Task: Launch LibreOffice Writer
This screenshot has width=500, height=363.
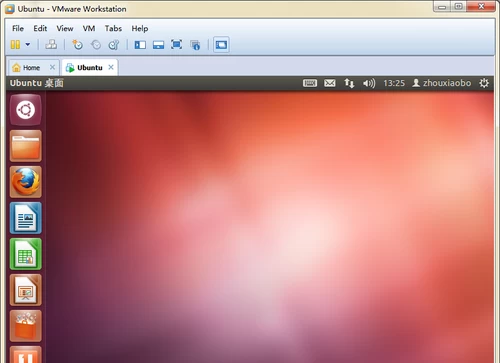Action: pyautogui.click(x=26, y=218)
